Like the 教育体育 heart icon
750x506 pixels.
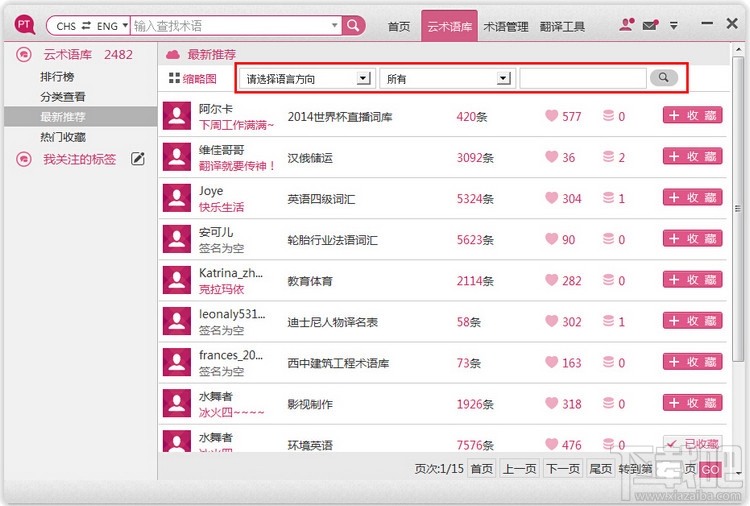click(x=551, y=280)
